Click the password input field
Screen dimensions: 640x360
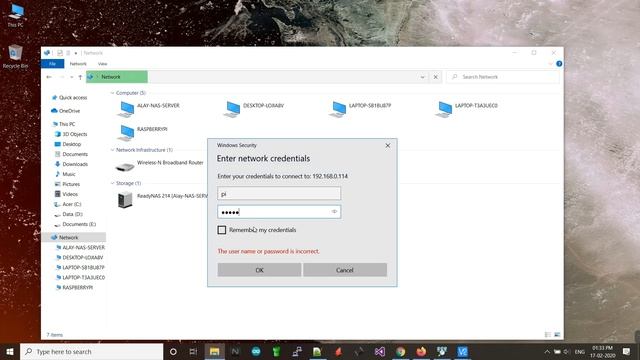click(279, 211)
